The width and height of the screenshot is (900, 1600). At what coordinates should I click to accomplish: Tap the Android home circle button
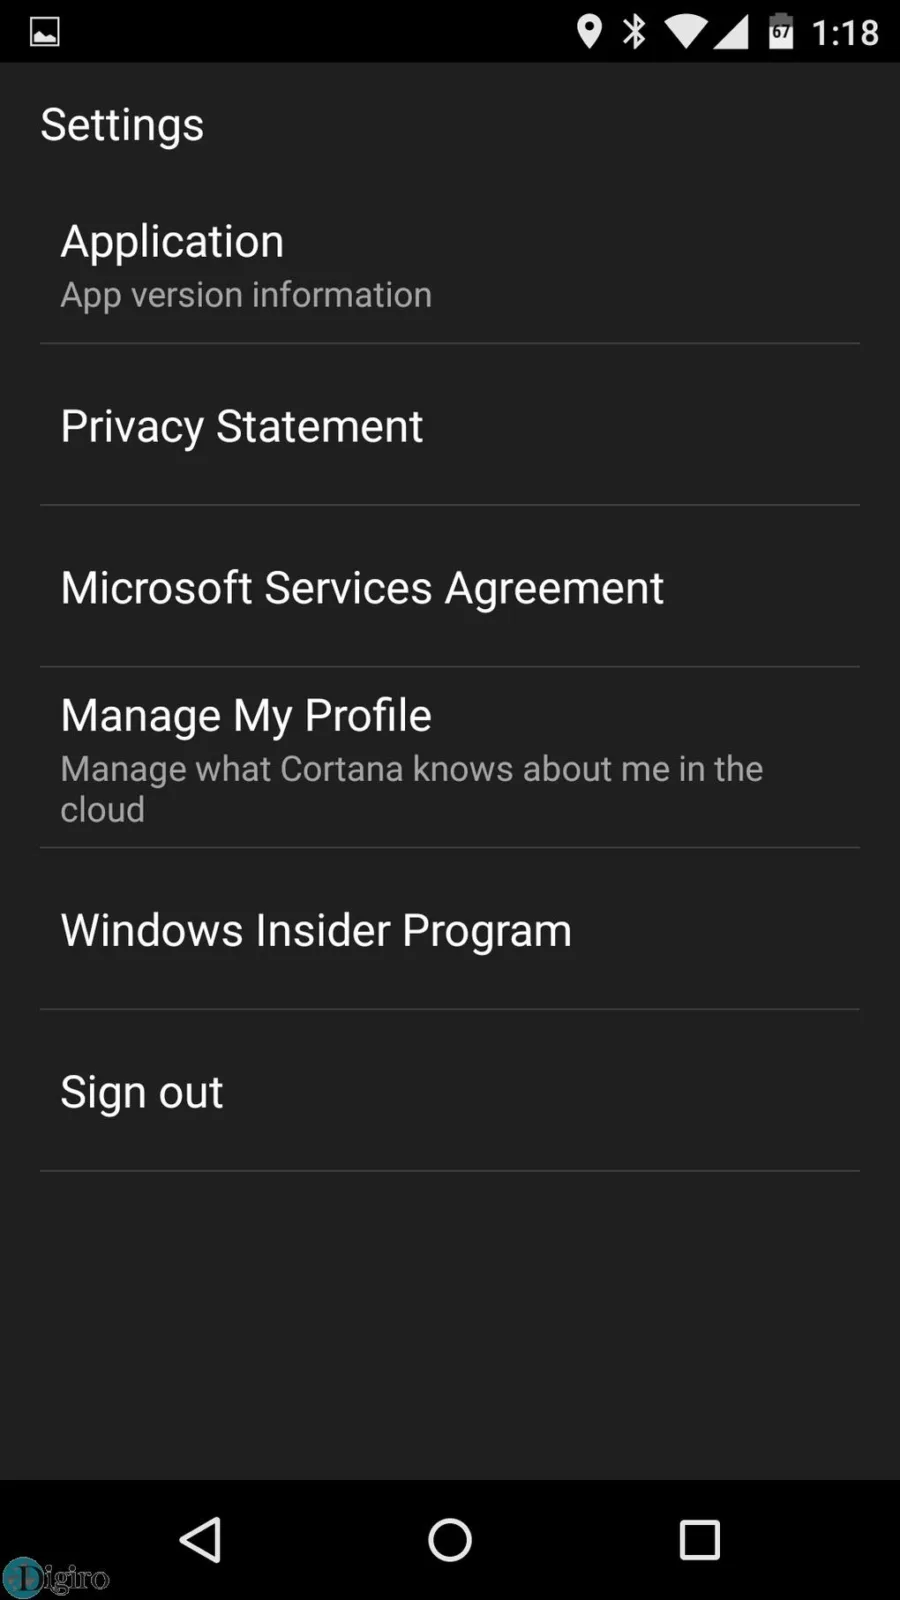tap(450, 1539)
